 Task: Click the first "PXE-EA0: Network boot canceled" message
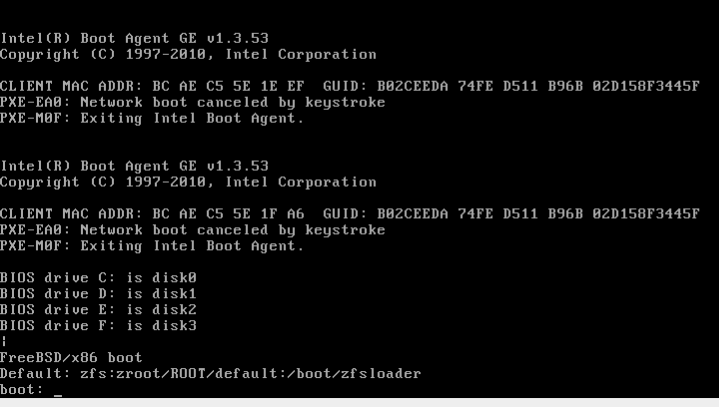pyautogui.click(x=192, y=102)
